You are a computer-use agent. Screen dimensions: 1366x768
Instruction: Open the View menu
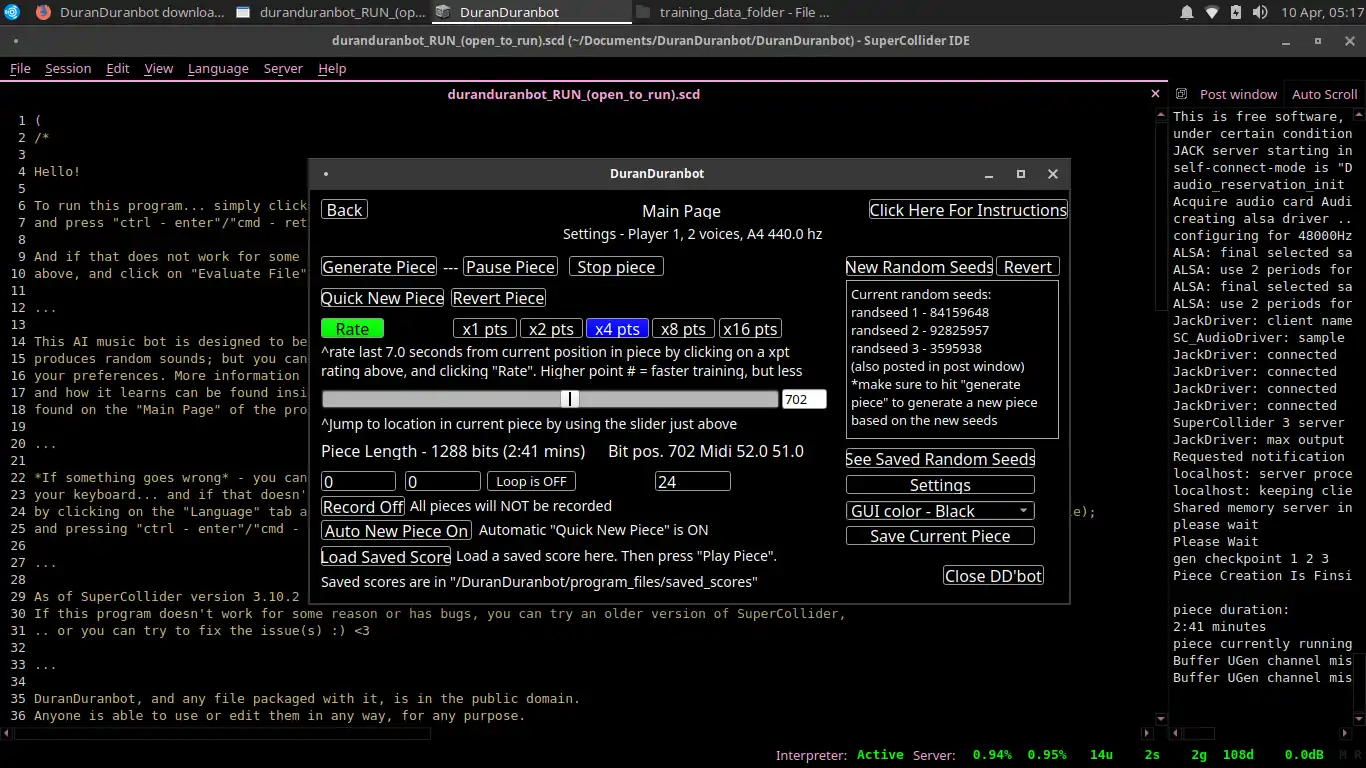click(x=159, y=68)
